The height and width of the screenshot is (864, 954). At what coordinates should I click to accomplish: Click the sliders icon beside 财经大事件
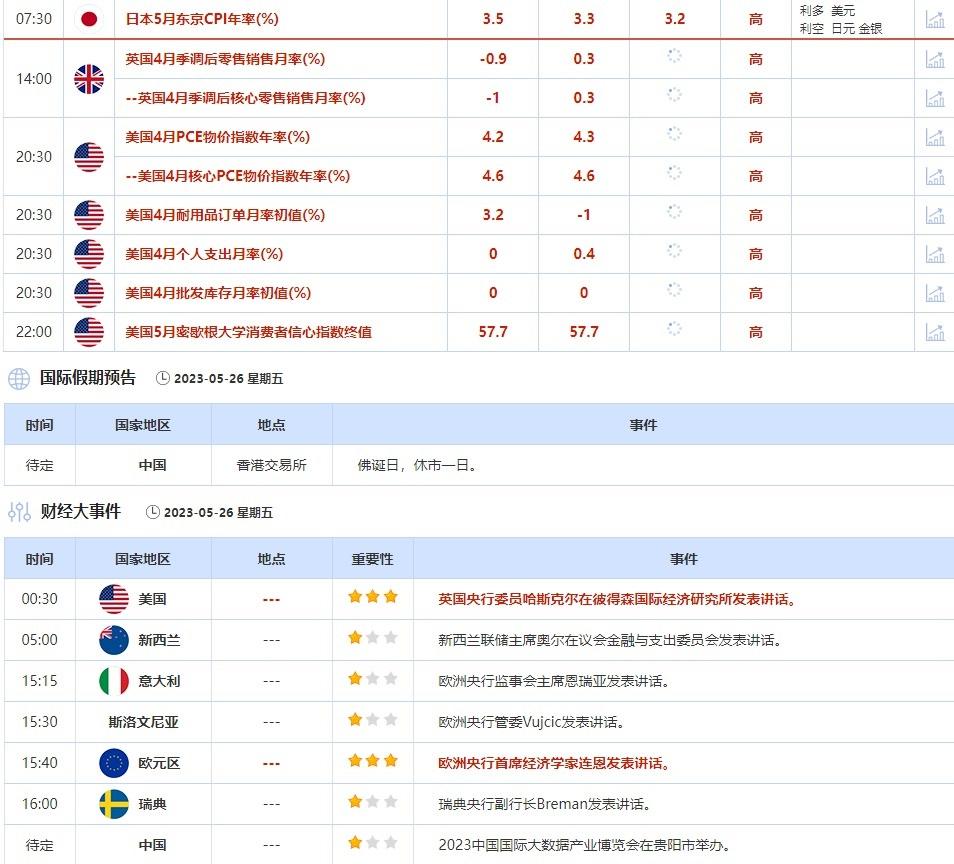coord(19,512)
